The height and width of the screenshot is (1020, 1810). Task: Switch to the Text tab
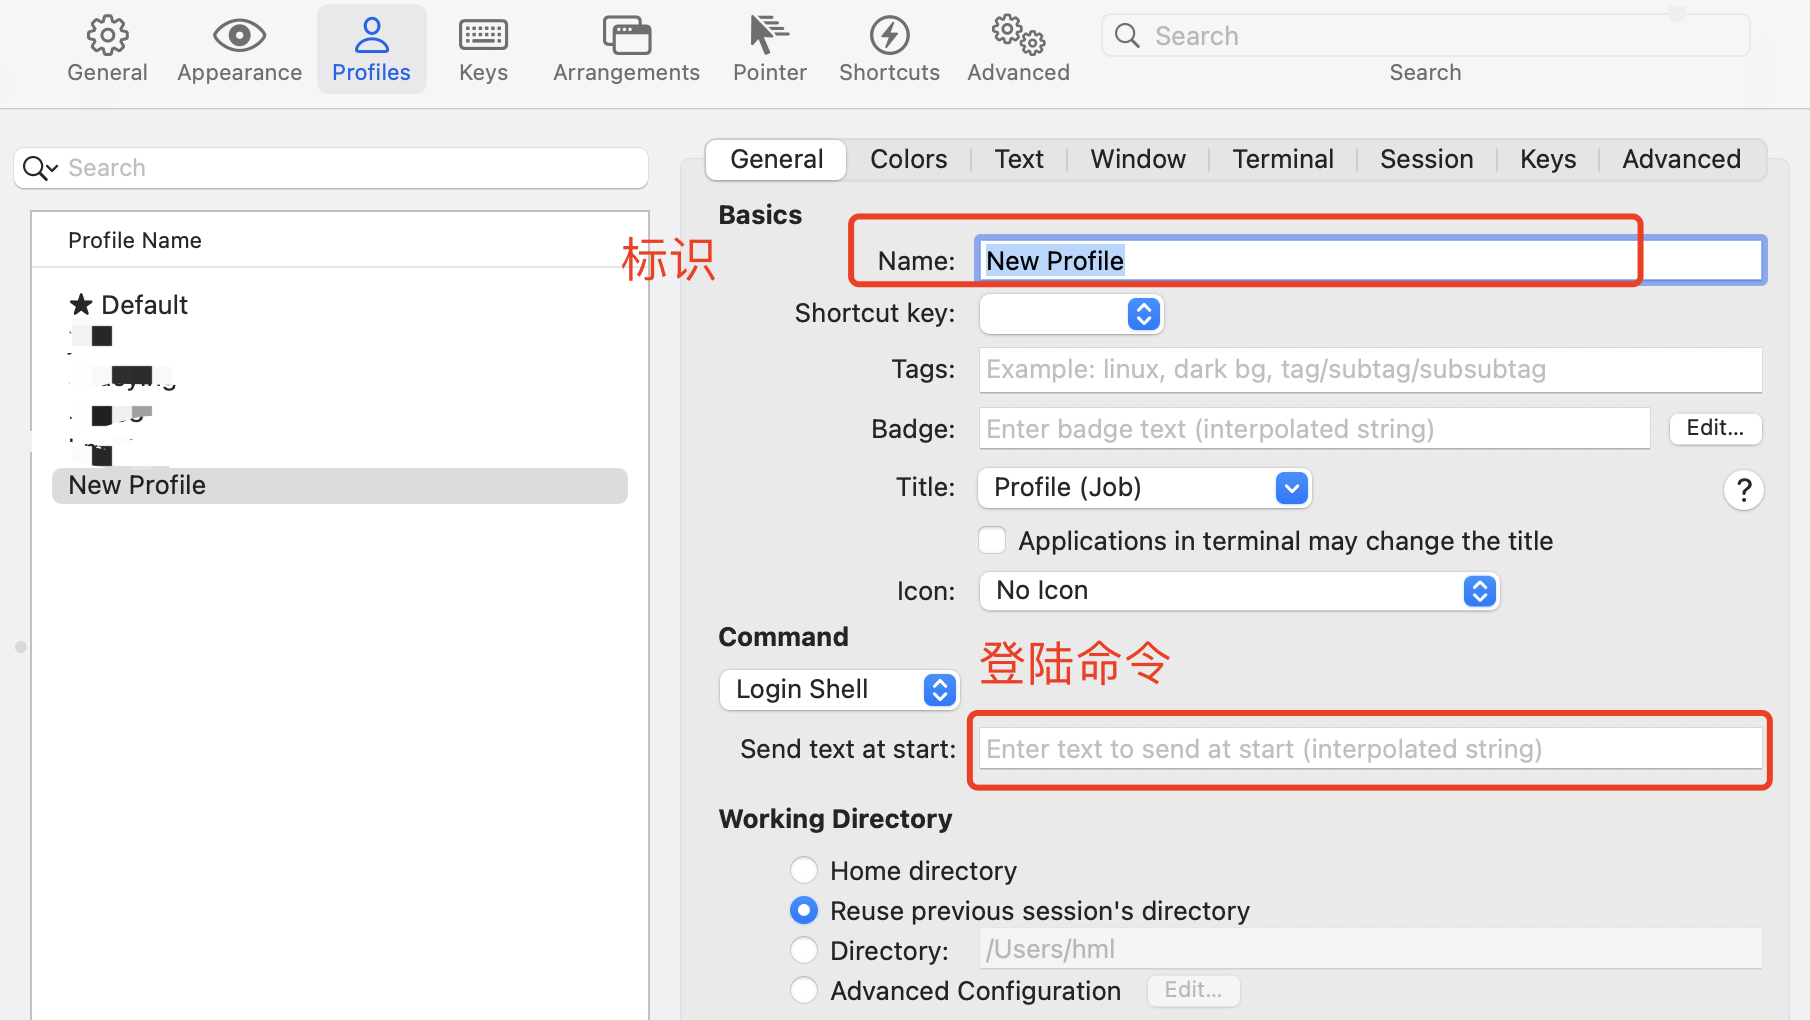coord(1019,160)
